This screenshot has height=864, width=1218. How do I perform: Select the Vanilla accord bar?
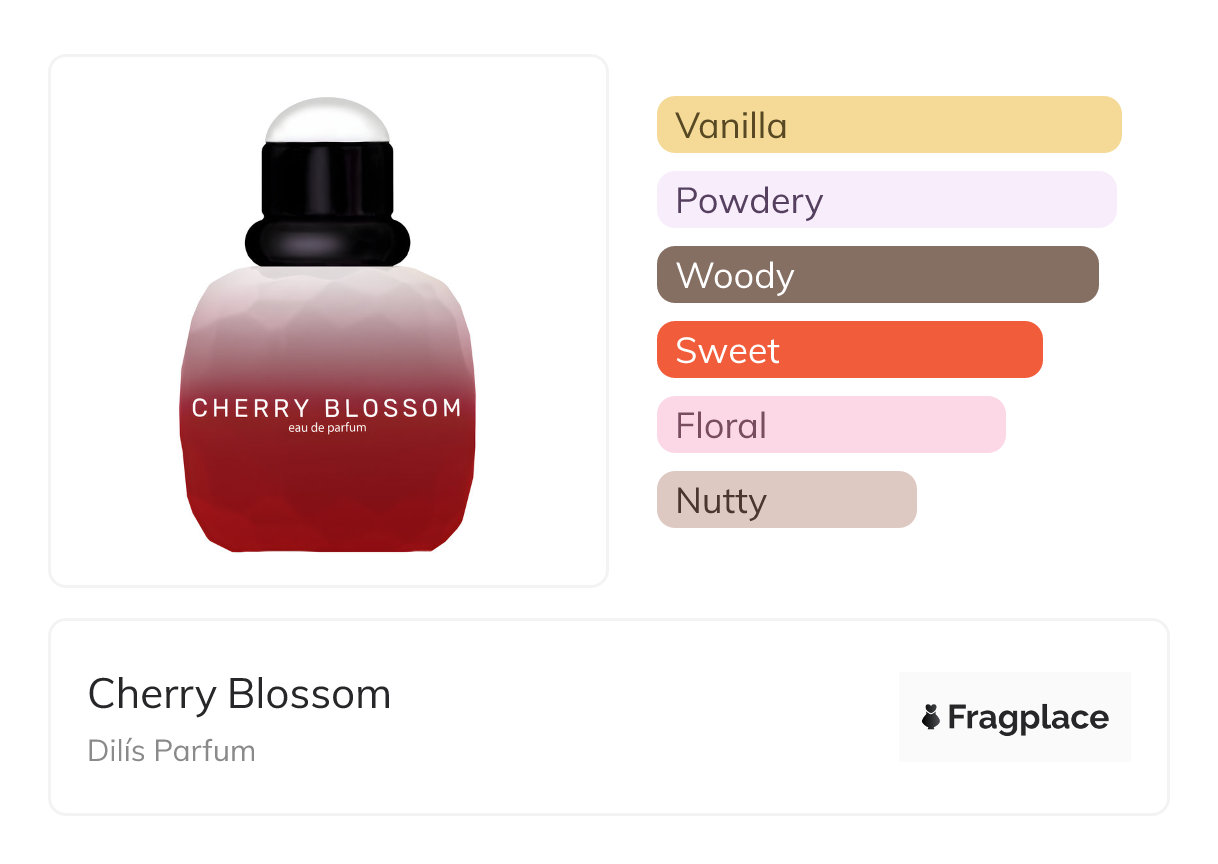pos(888,125)
